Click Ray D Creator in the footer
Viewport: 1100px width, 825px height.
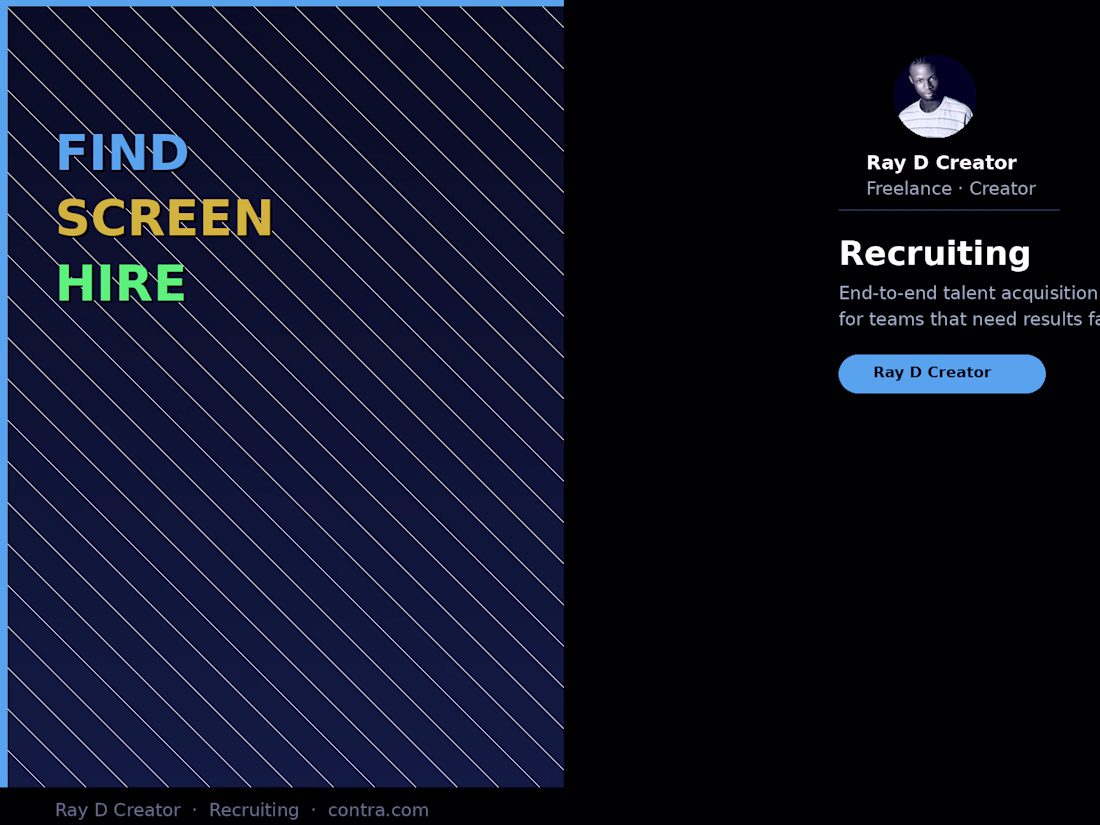click(118, 810)
